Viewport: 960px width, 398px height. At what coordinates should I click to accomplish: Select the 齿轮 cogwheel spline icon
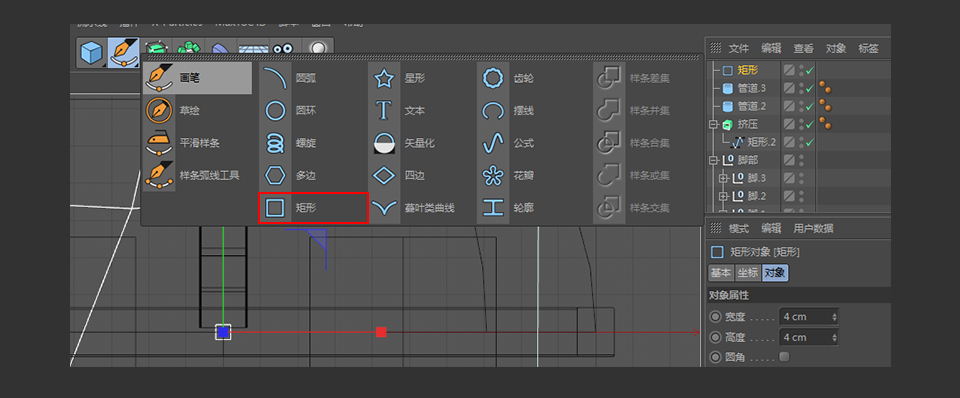click(493, 78)
